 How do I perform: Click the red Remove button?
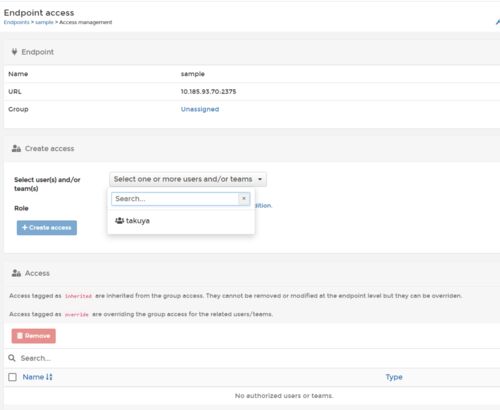34,336
